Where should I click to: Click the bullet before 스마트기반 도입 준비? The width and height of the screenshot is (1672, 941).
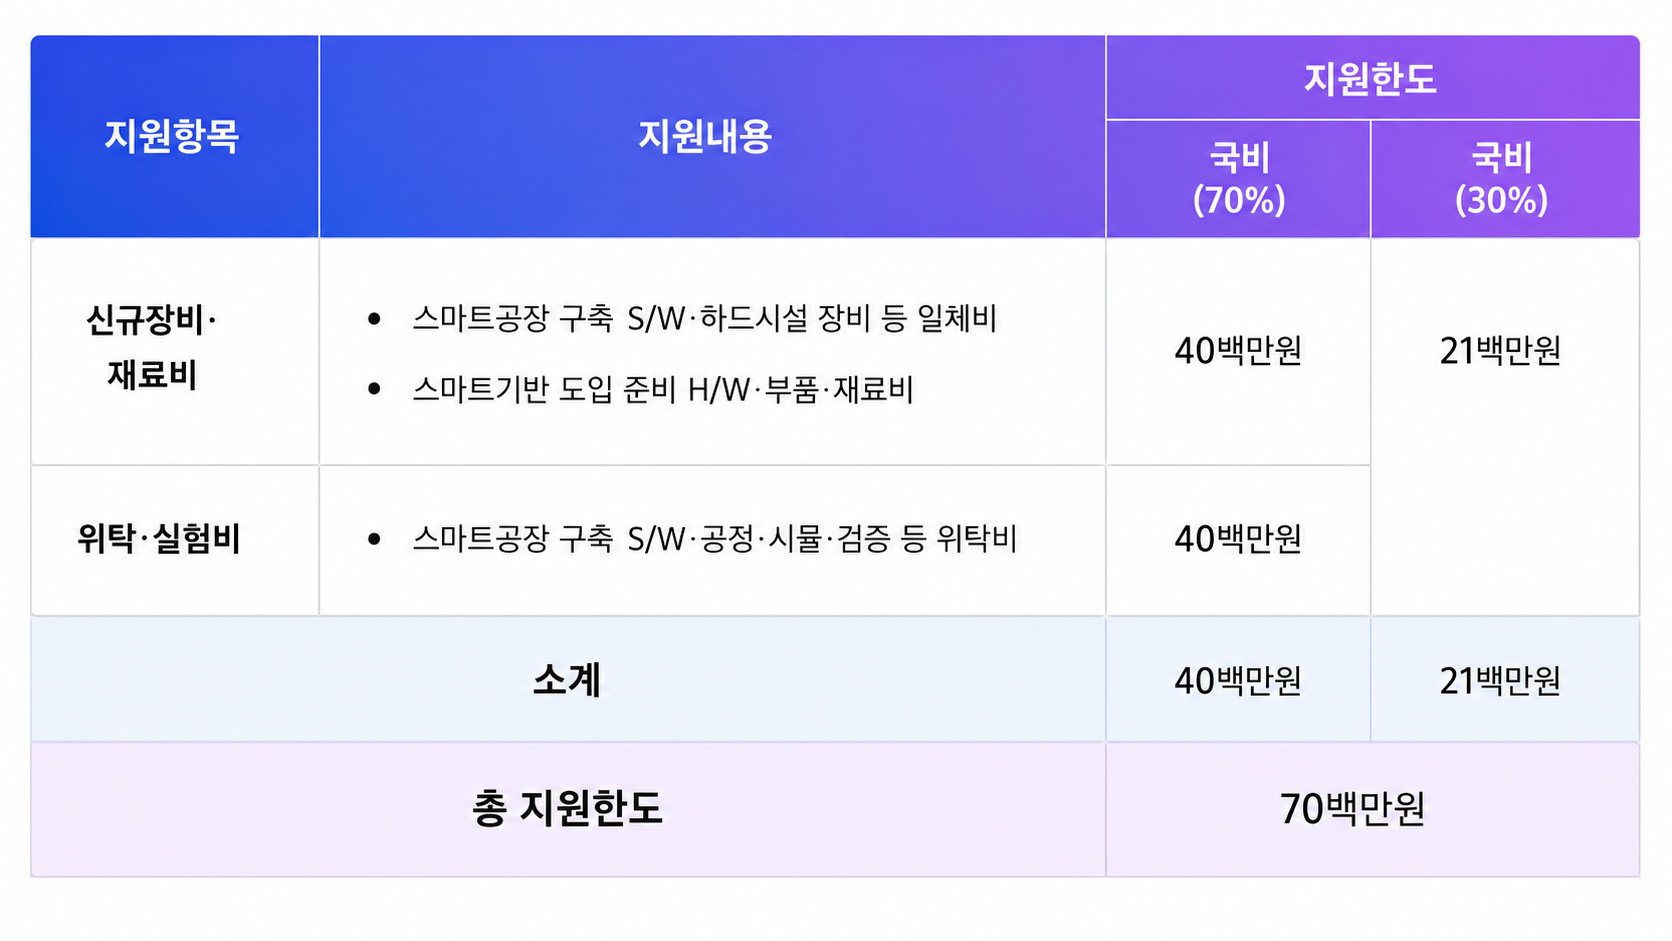[x=374, y=389]
